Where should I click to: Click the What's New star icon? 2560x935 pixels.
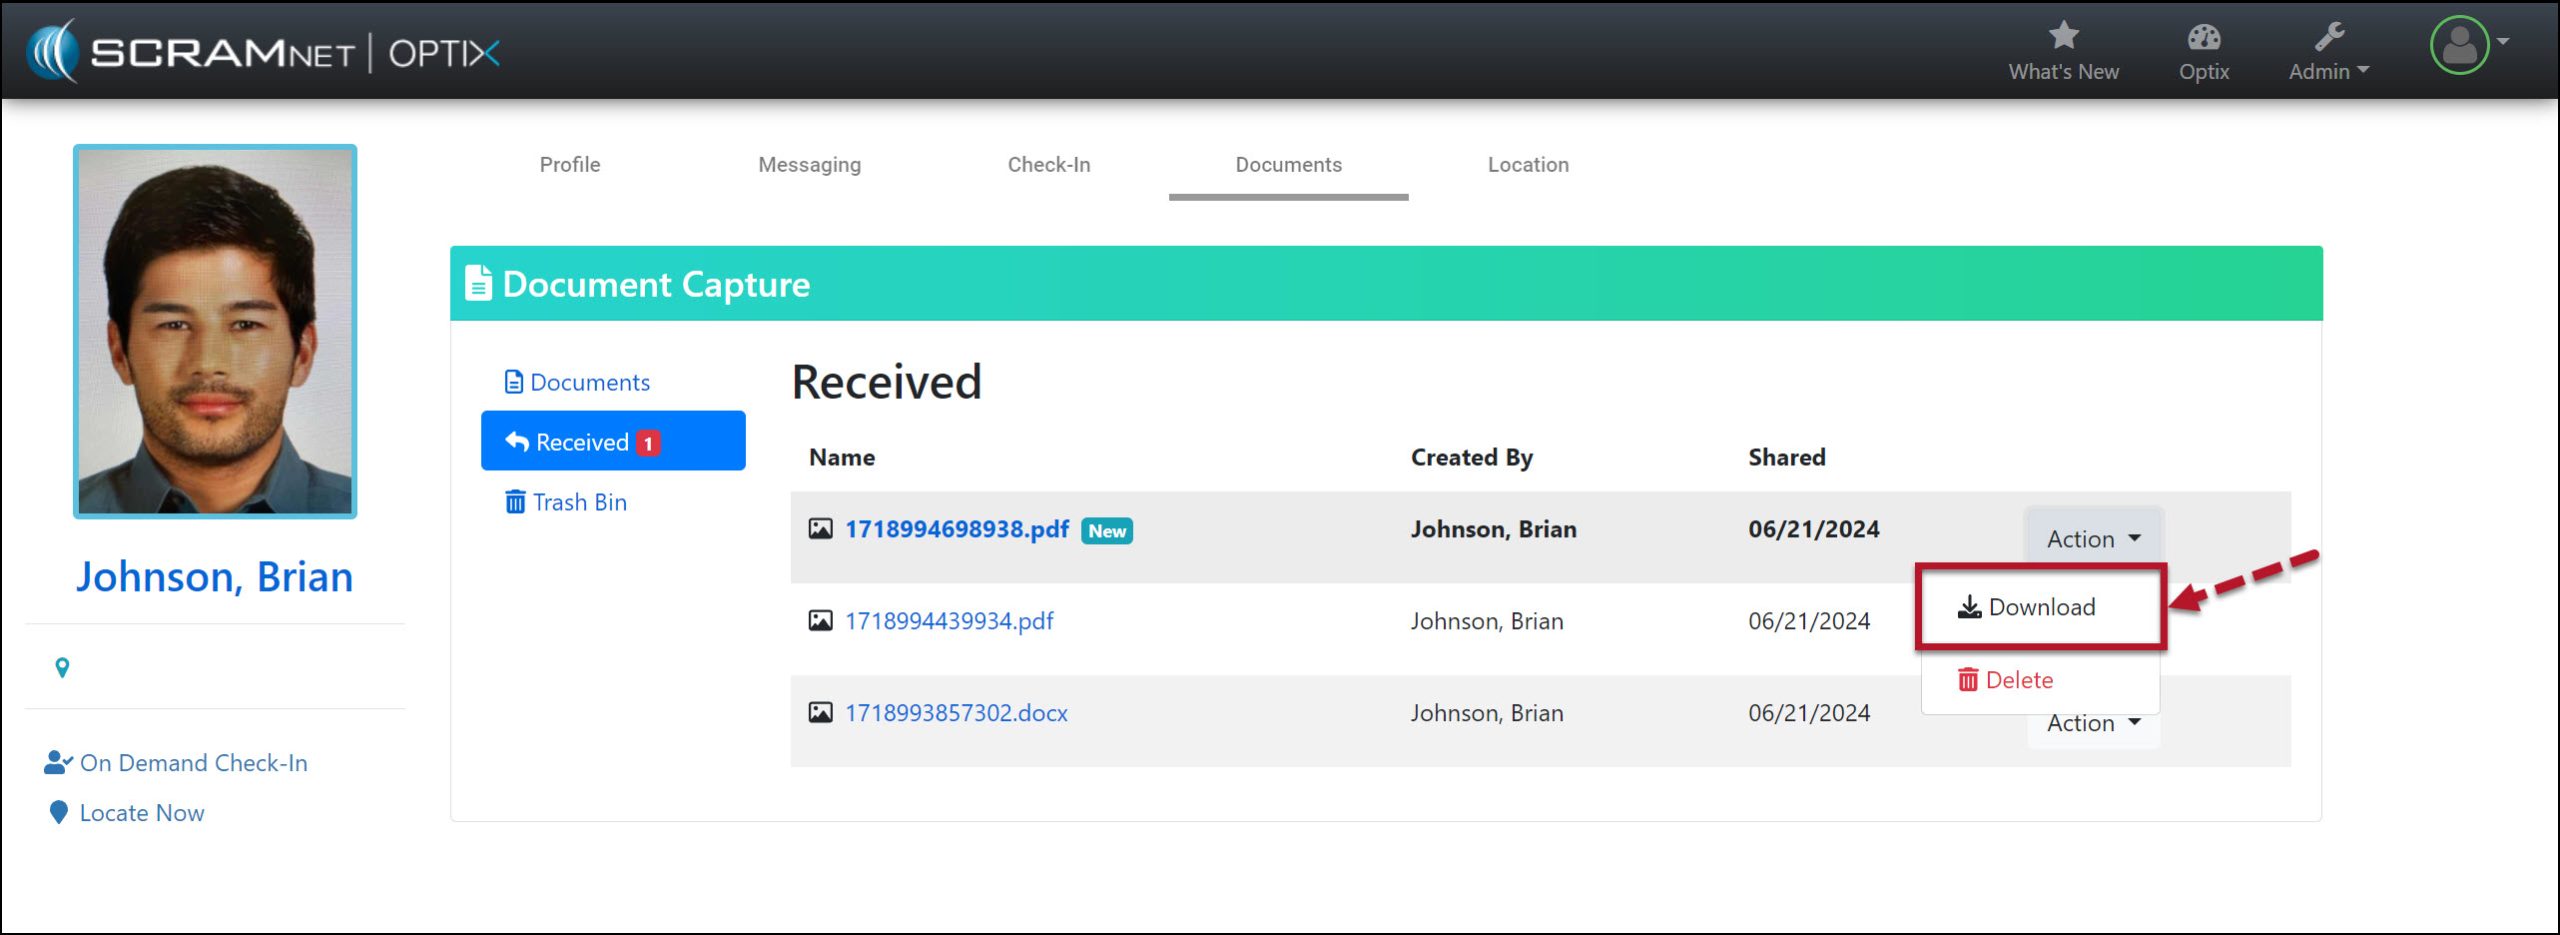2063,37
